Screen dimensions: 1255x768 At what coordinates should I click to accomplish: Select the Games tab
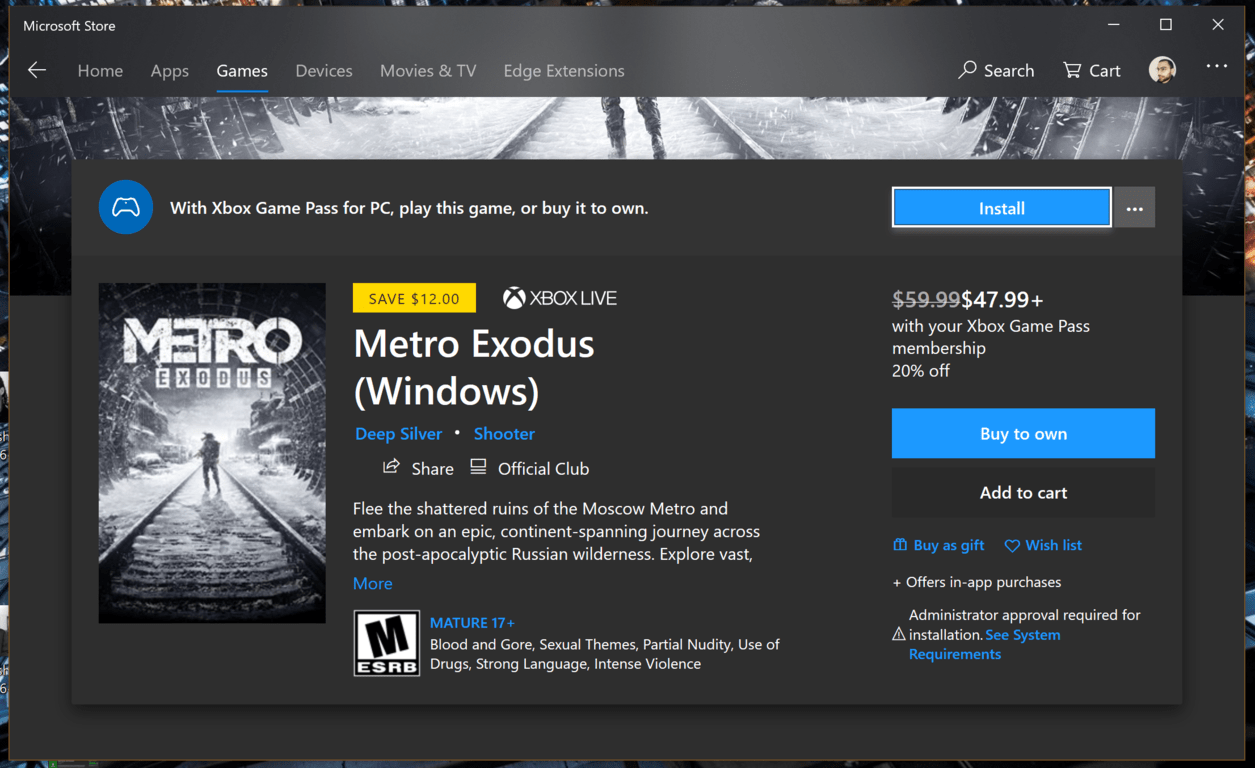coord(242,71)
